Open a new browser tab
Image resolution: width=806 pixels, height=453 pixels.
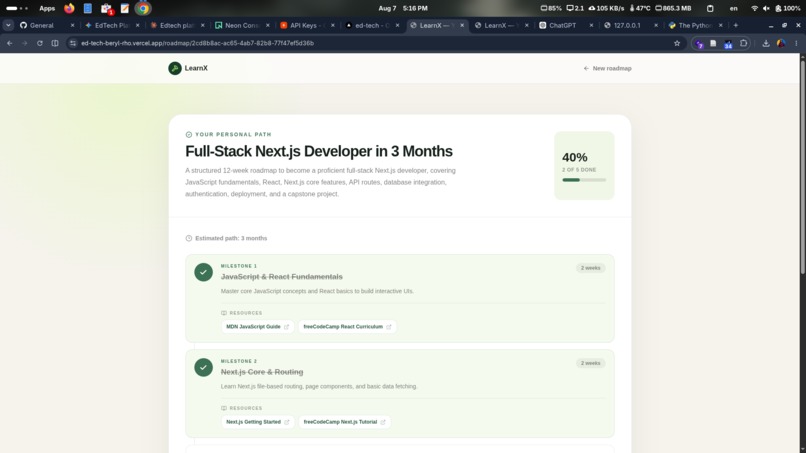(x=736, y=25)
